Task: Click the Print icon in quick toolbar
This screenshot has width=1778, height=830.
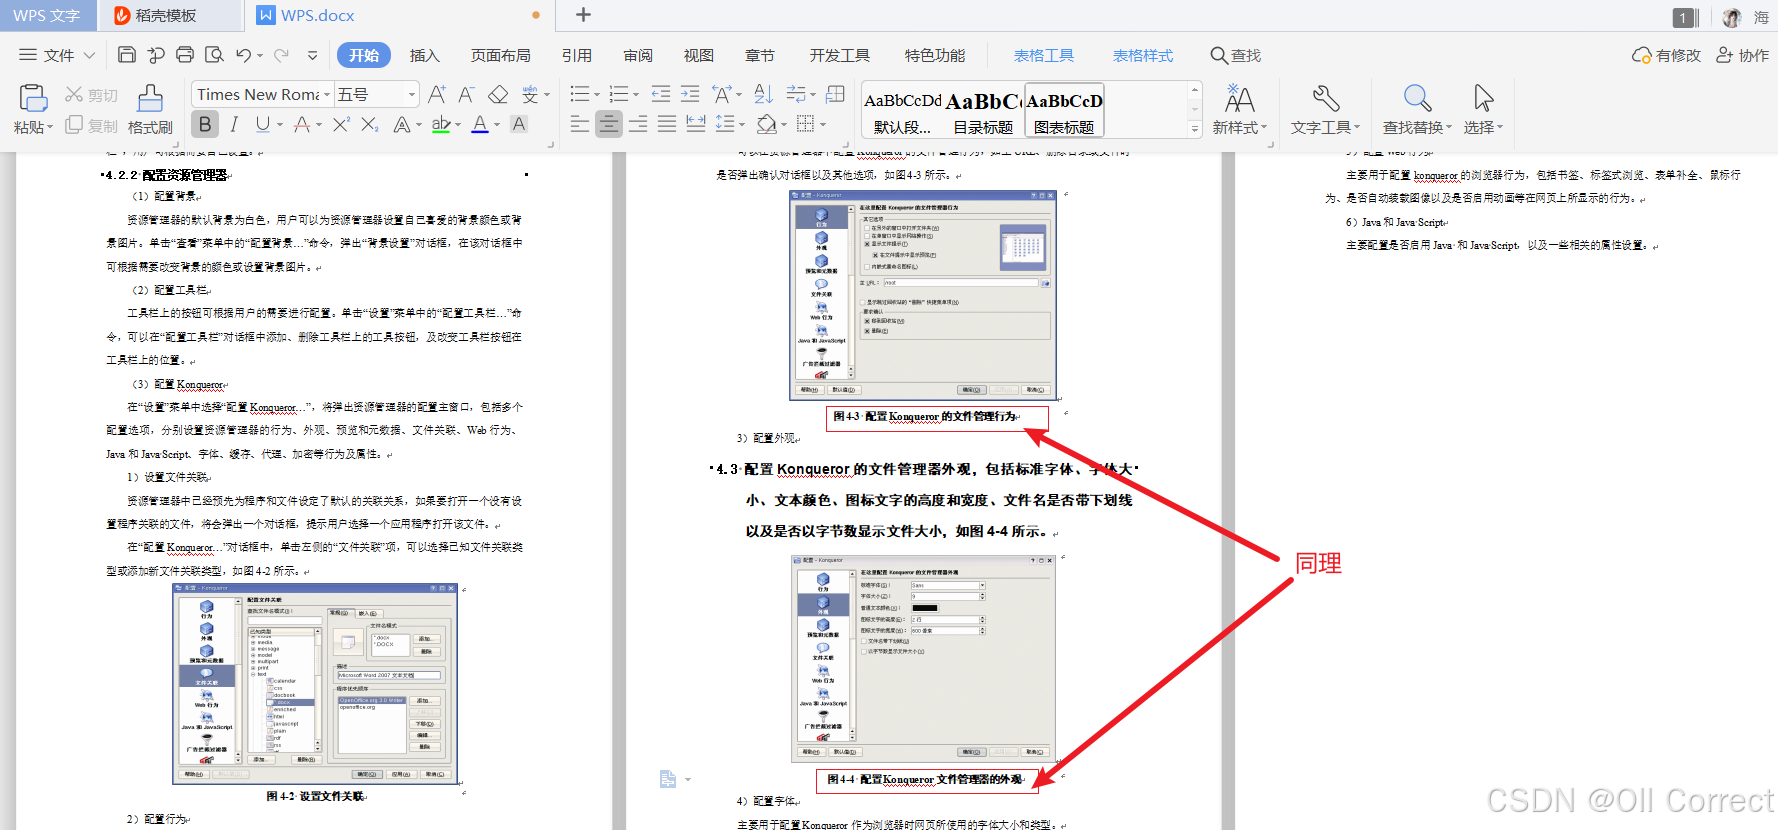Action: pyautogui.click(x=185, y=55)
